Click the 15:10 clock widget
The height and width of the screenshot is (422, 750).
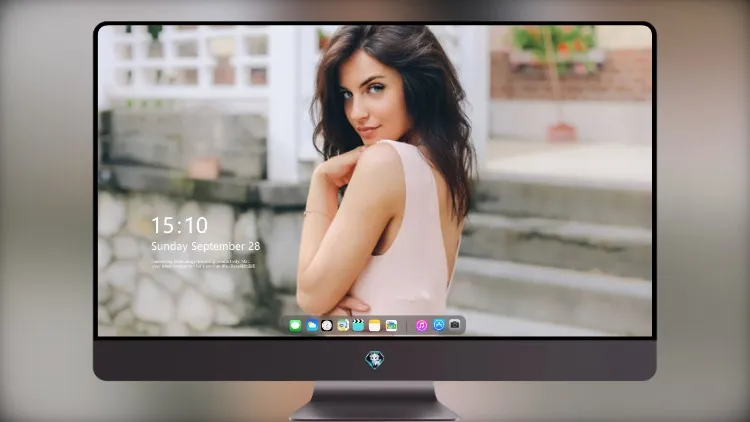tap(180, 225)
